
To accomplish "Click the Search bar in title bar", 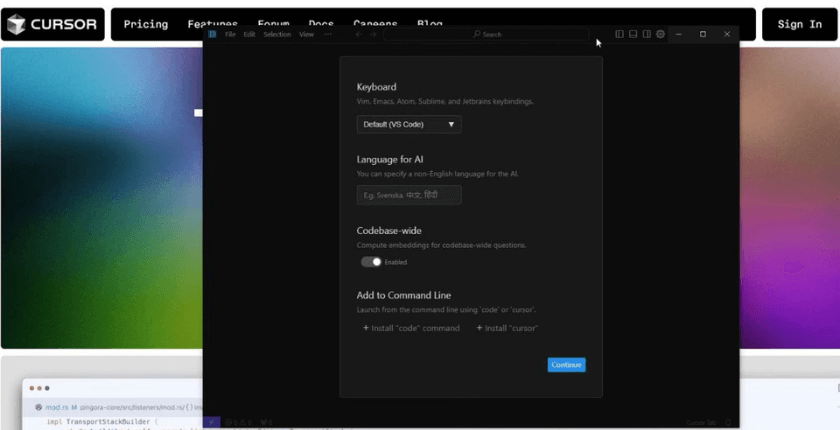I will pyautogui.click(x=487, y=34).
